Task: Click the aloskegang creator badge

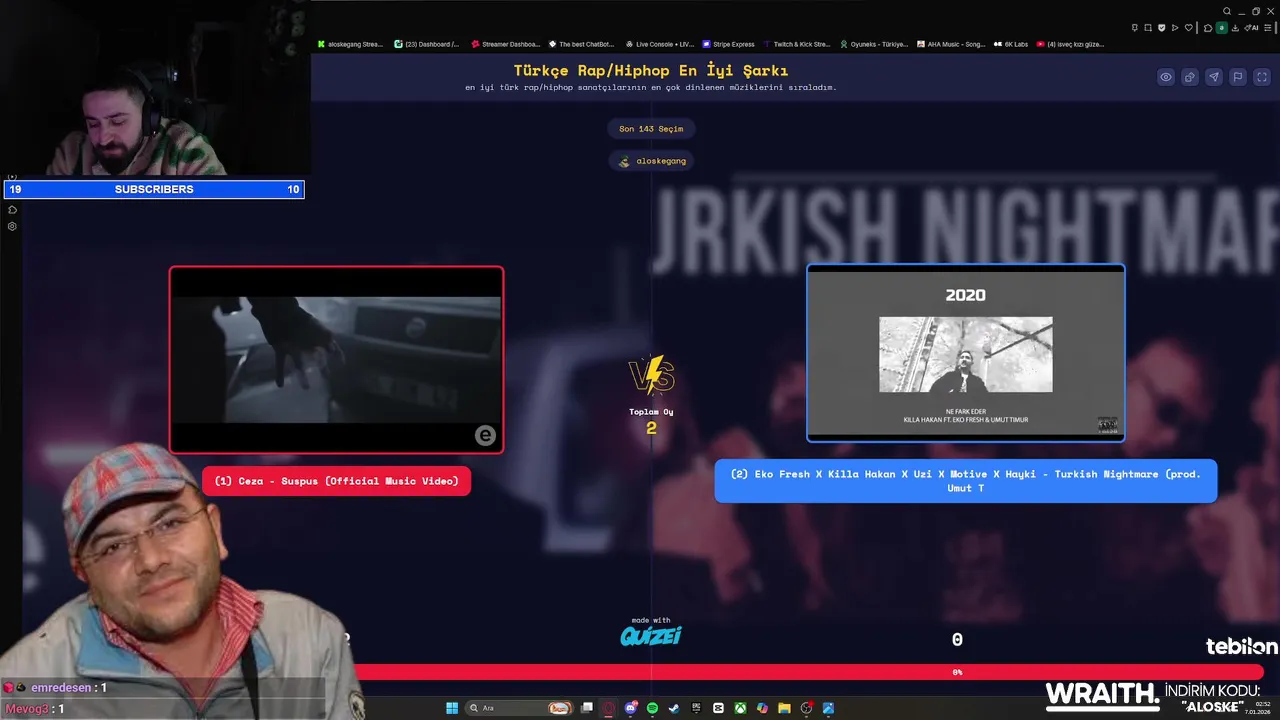Action: pyautogui.click(x=651, y=161)
